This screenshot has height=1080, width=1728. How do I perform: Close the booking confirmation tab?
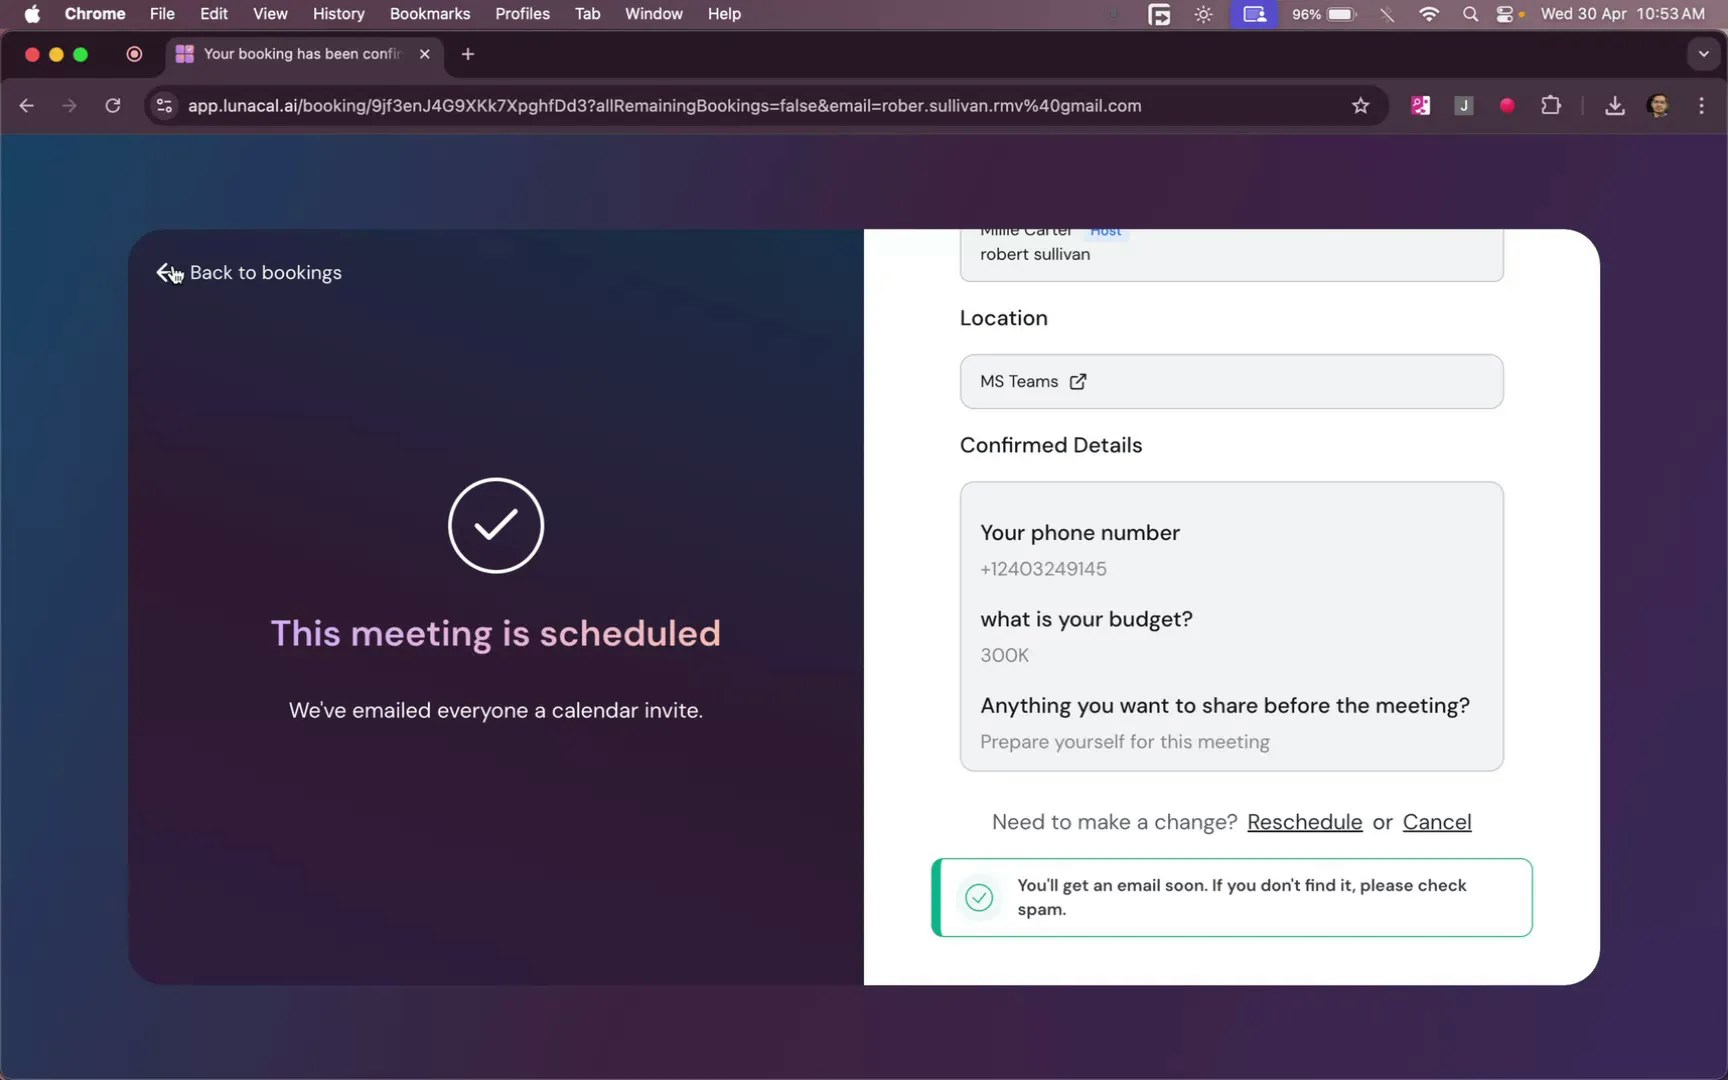(425, 54)
